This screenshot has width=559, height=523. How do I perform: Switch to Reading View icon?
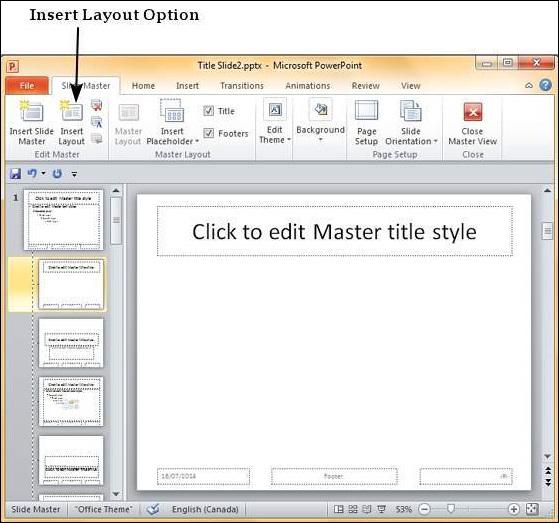367,509
